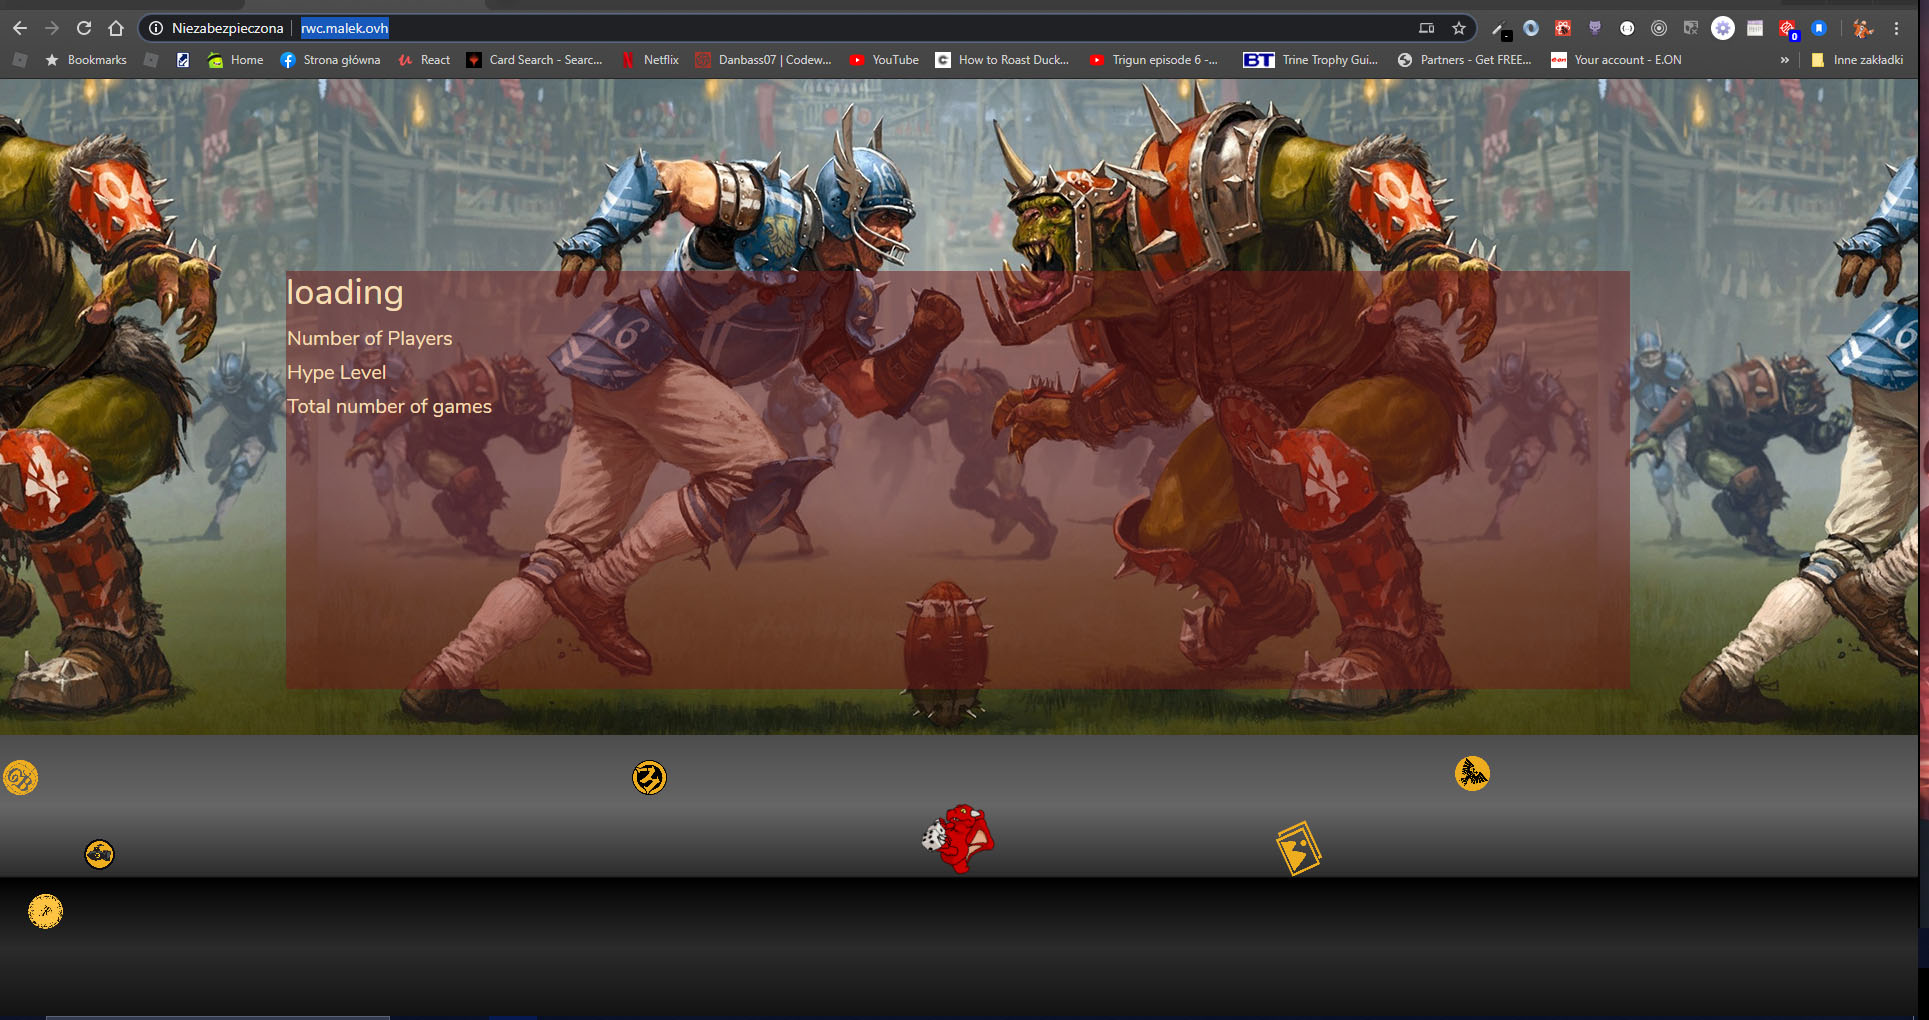
Task: Open the Bookmarks star folder
Action: [x=86, y=60]
